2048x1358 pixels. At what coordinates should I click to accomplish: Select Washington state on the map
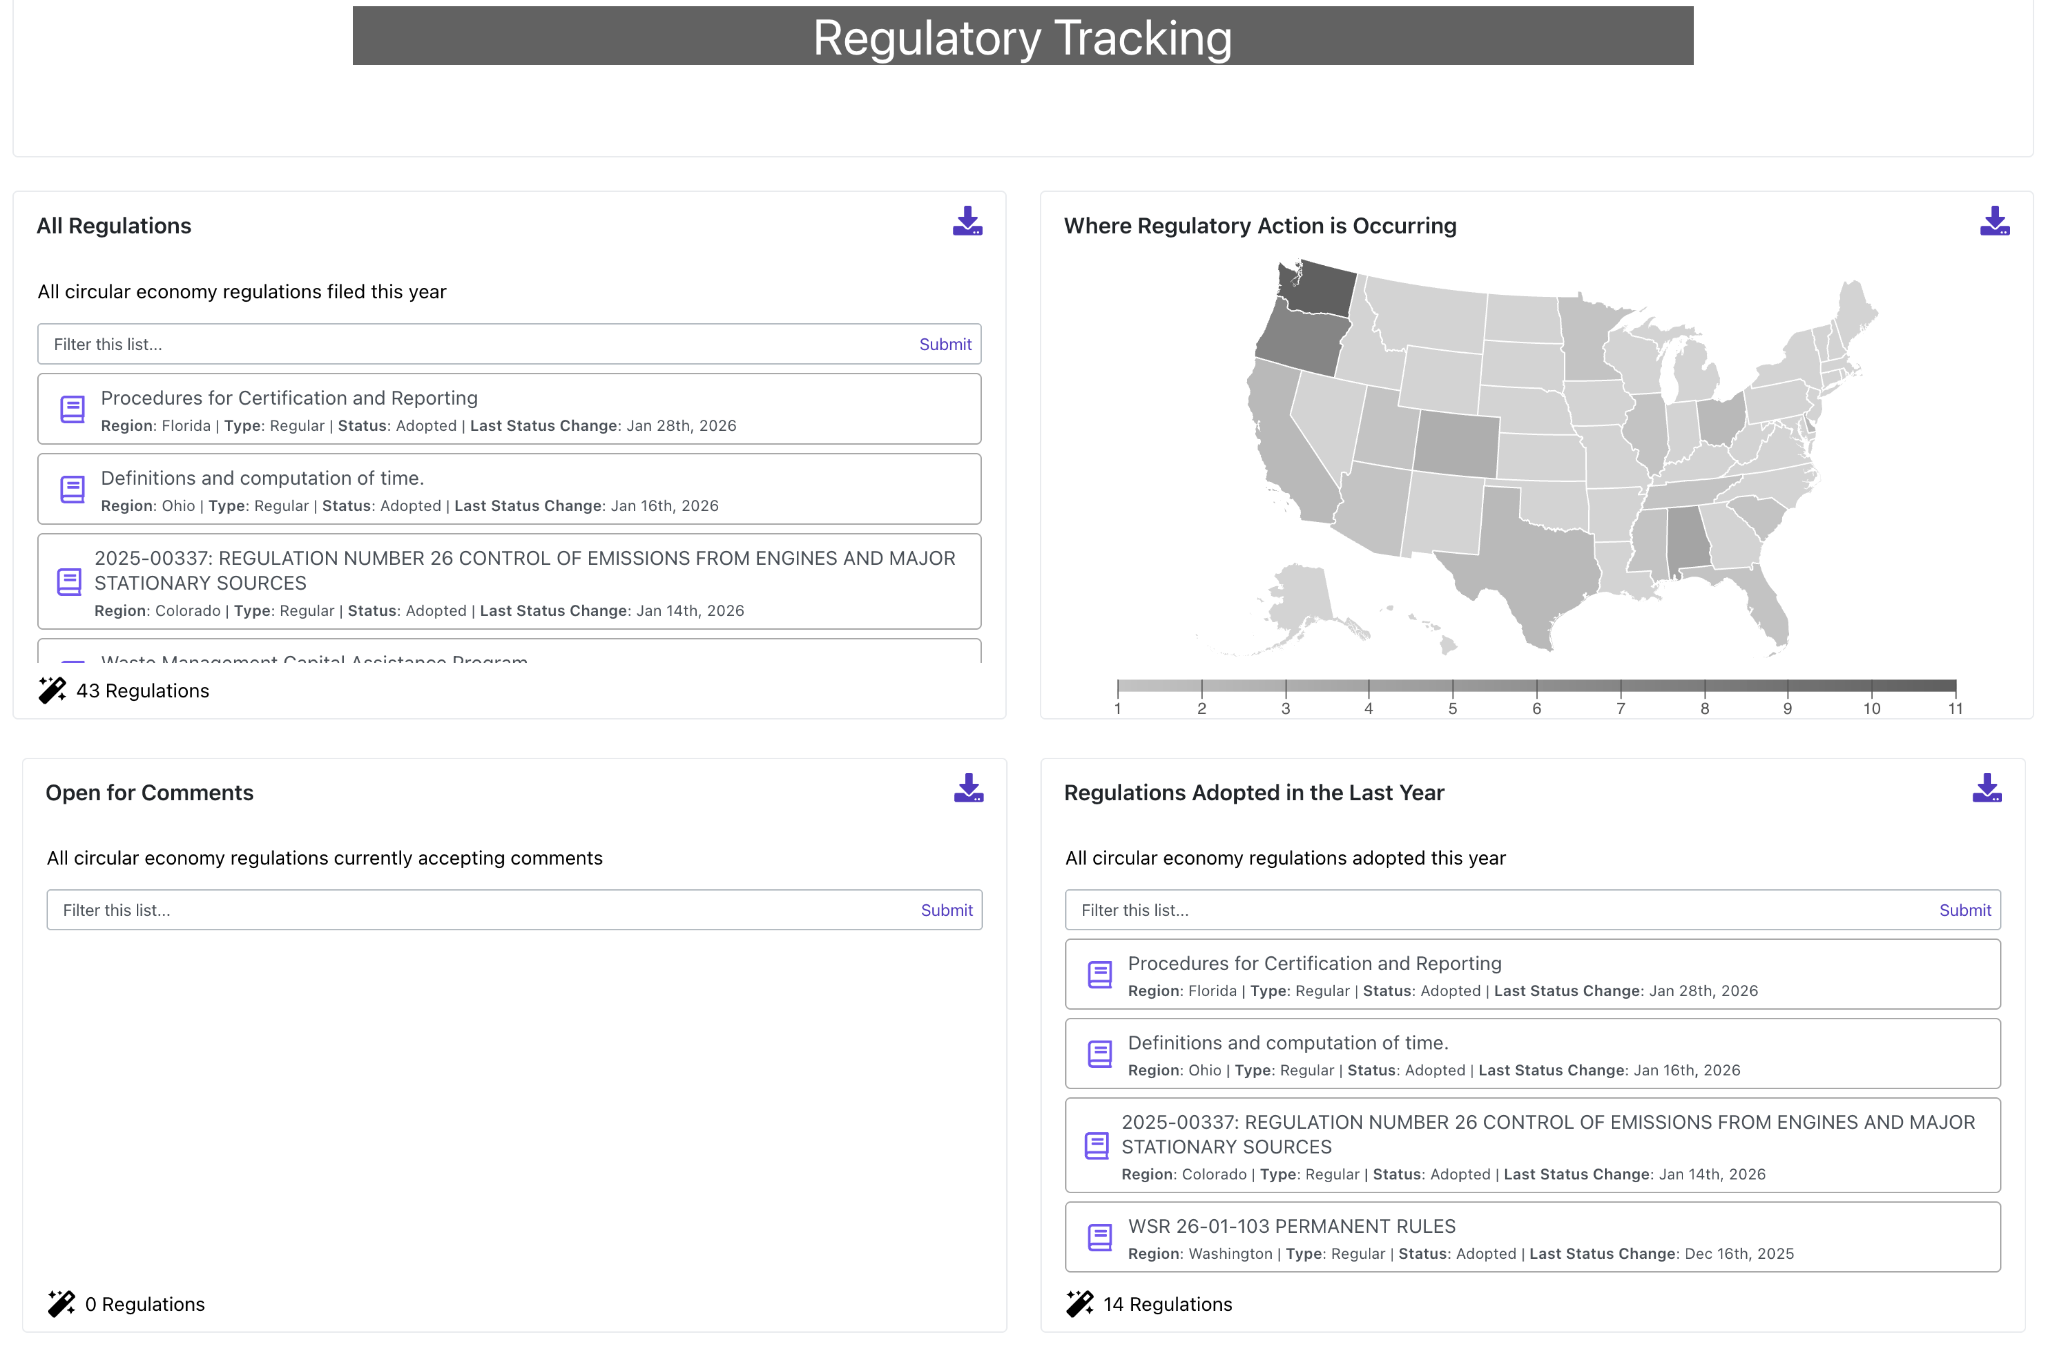point(1320,290)
